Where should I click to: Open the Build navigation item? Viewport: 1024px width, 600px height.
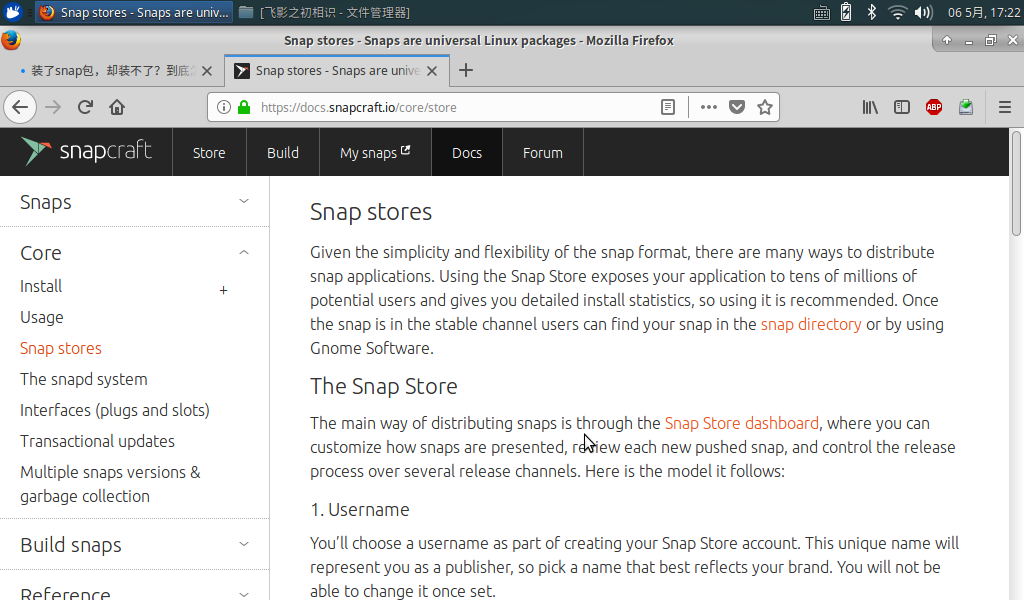283,153
